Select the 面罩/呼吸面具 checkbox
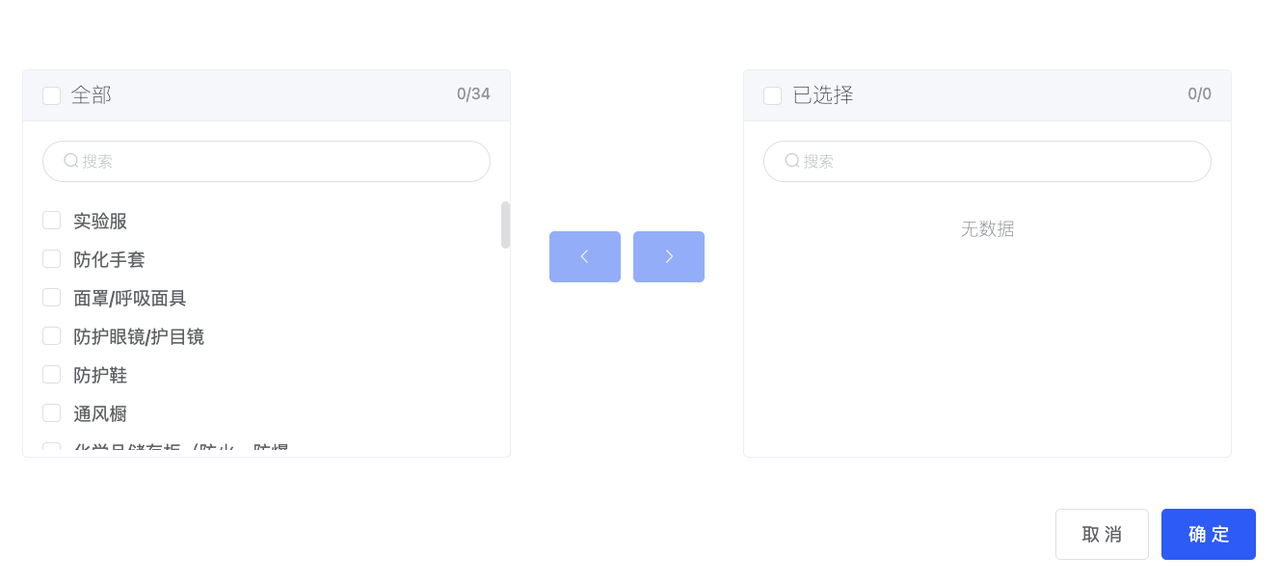 [52, 297]
